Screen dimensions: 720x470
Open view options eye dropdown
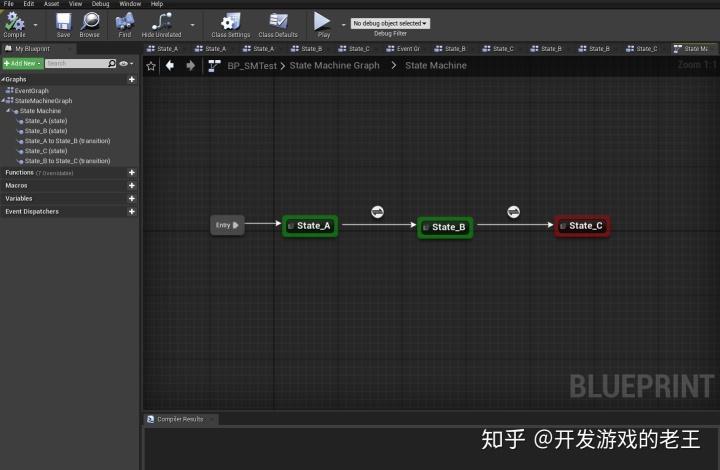click(x=126, y=63)
